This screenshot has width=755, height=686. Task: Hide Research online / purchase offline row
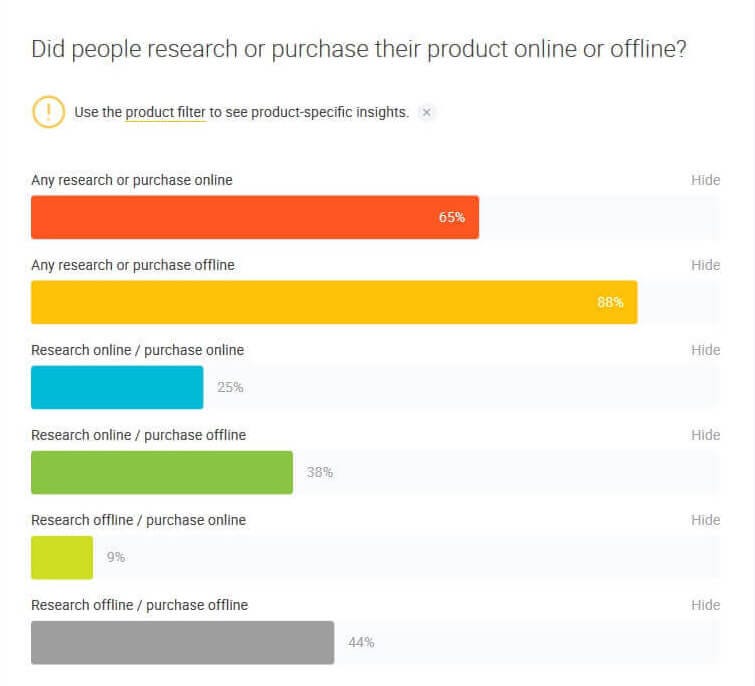705,435
